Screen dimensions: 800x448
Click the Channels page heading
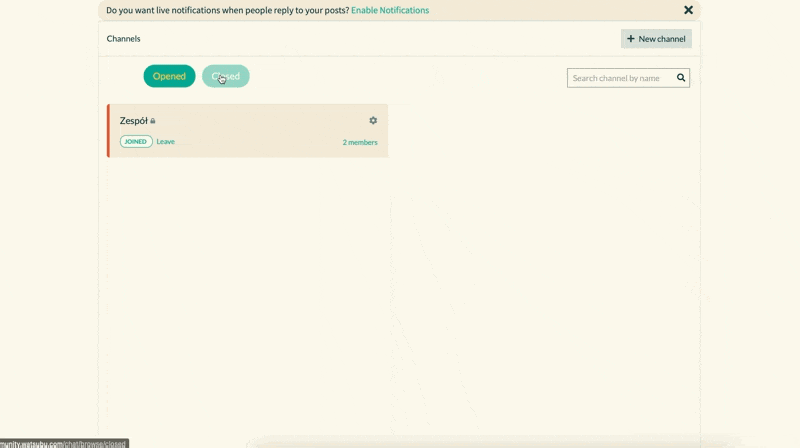click(124, 39)
